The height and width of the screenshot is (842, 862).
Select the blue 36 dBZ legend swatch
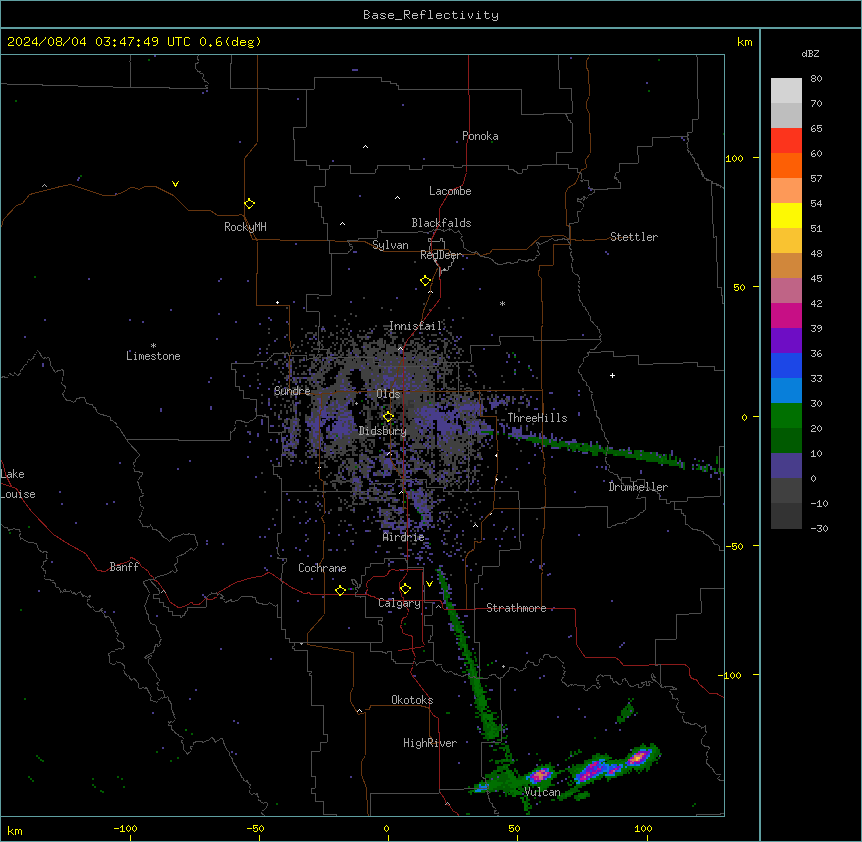tap(786, 365)
